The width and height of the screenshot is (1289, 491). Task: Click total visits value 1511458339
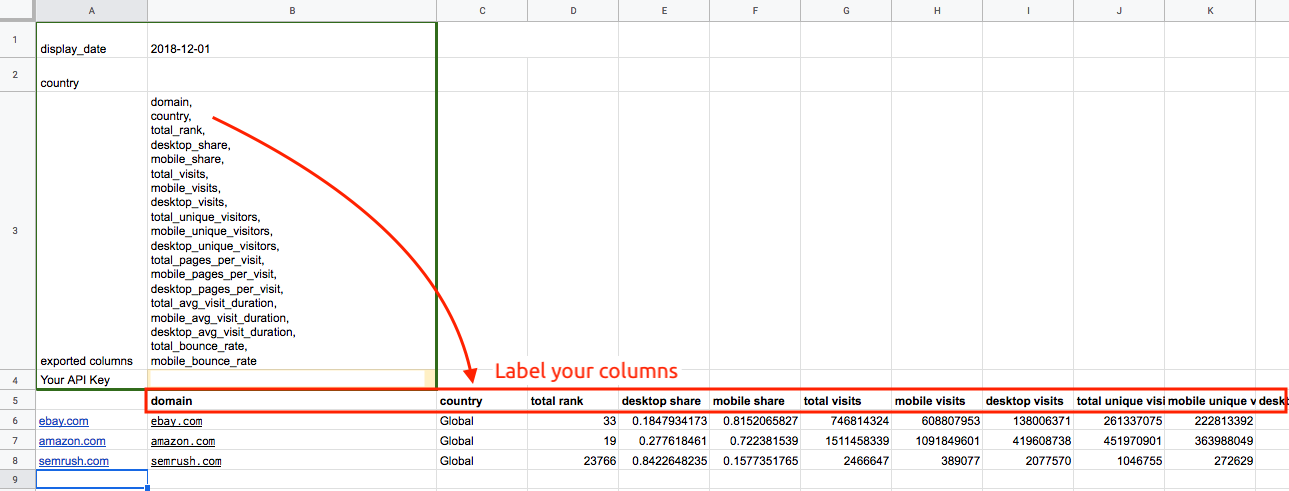[x=846, y=441]
